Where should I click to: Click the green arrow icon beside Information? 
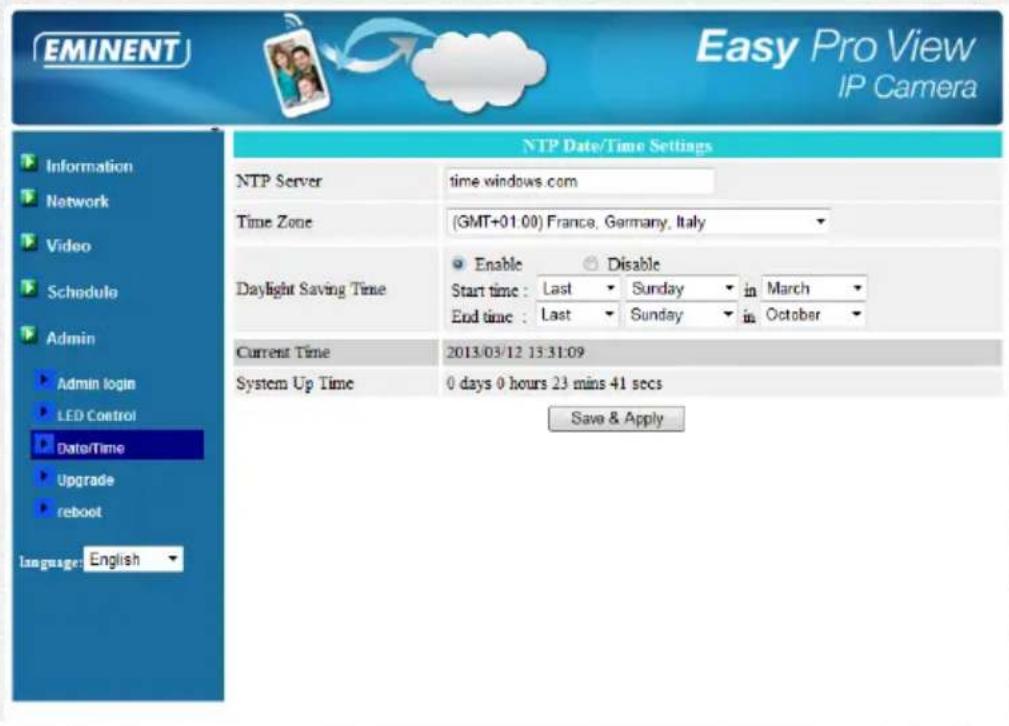[x=29, y=162]
